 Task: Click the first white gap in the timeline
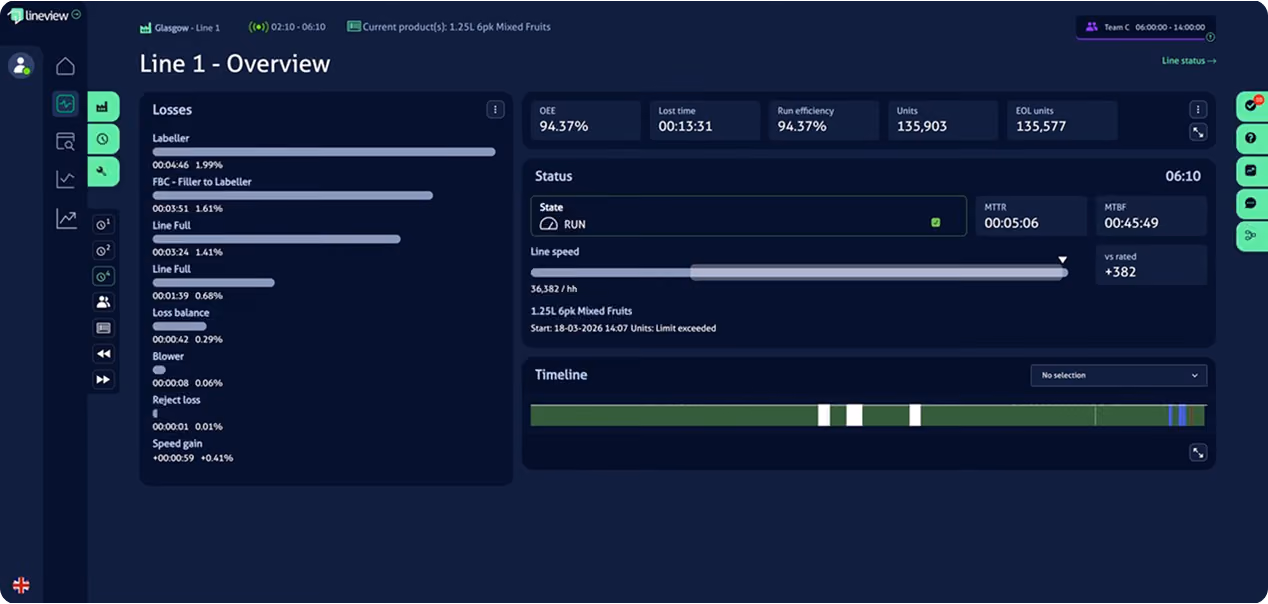(824, 415)
